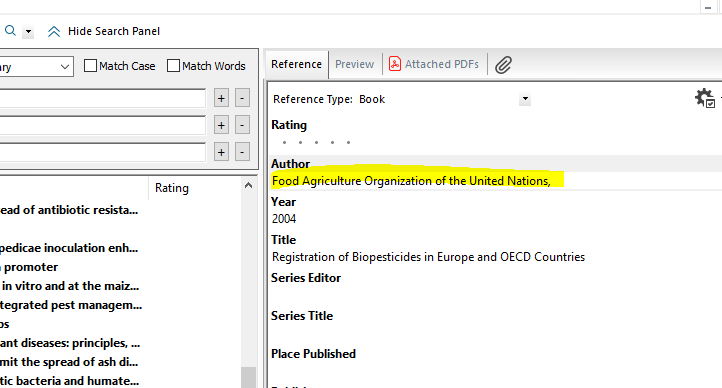Hide the Search Panel via text button
Viewport: 722px width, 388px height.
pyautogui.click(x=114, y=31)
